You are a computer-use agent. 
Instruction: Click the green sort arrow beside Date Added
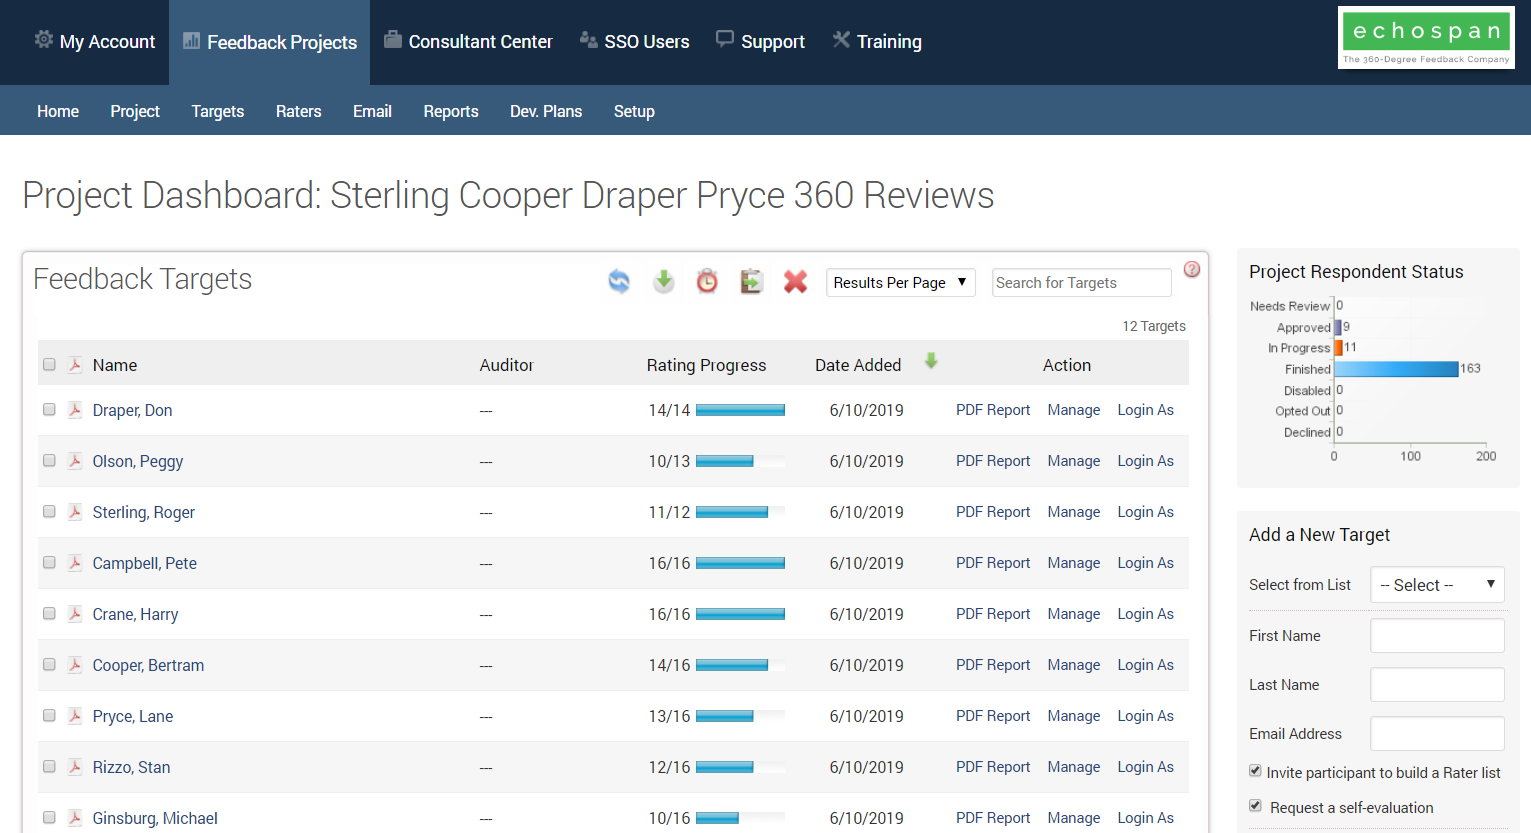click(931, 361)
